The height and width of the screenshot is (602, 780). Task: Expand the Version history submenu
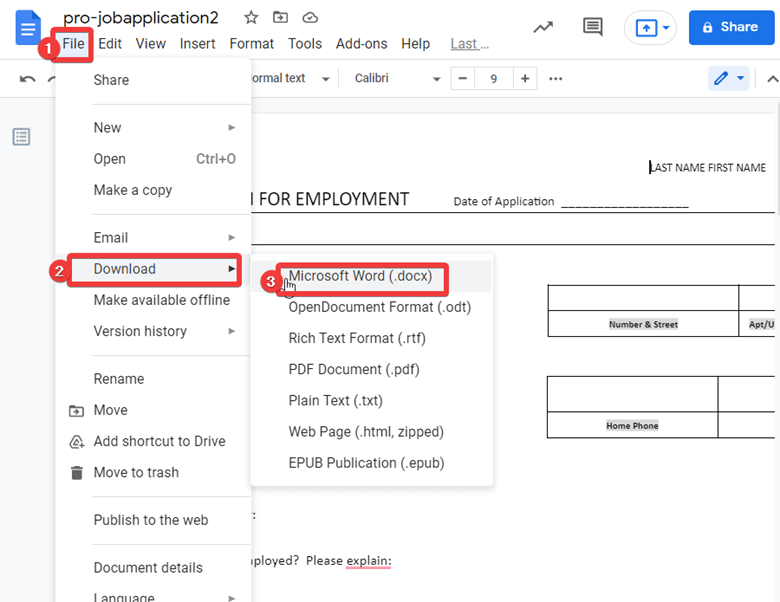click(x=153, y=331)
